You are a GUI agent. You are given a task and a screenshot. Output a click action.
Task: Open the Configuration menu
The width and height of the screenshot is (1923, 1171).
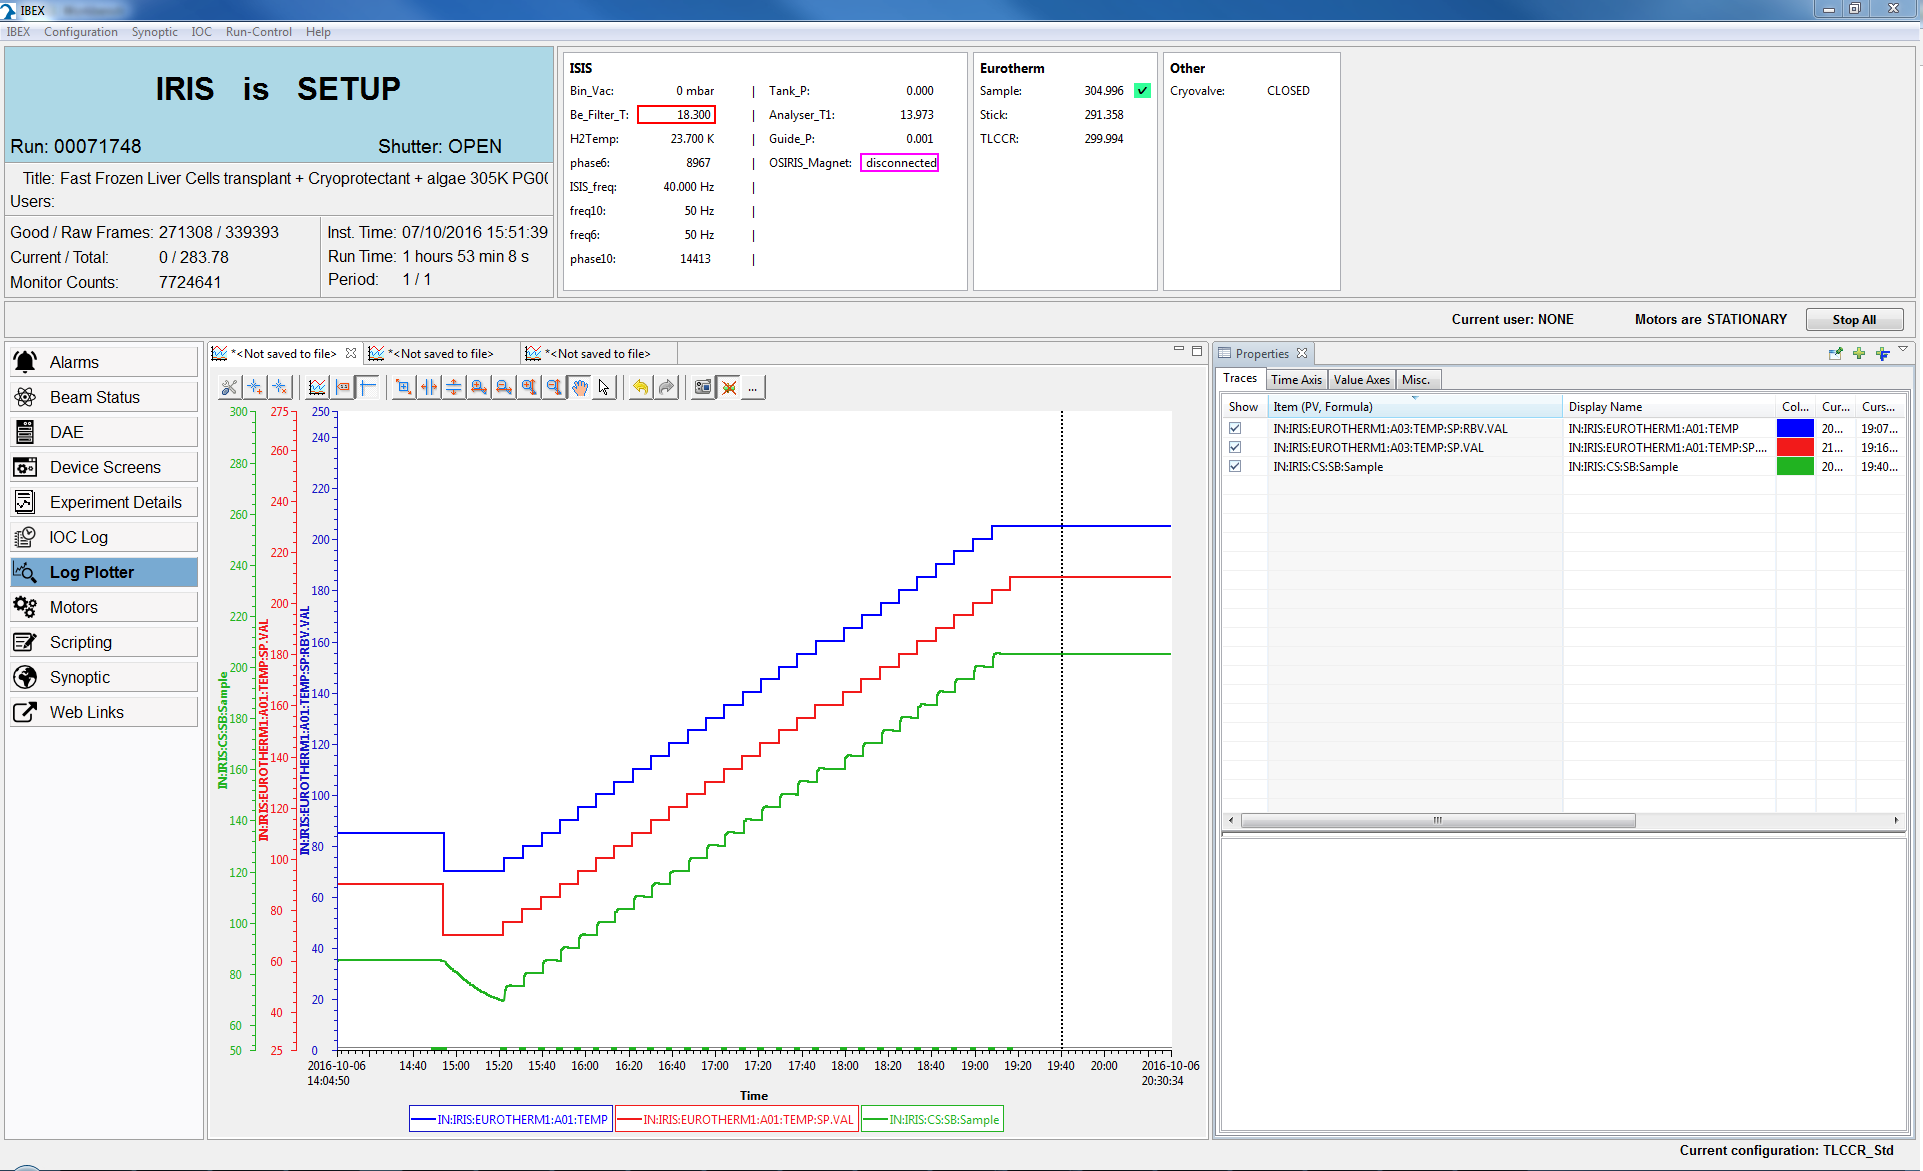click(x=80, y=31)
